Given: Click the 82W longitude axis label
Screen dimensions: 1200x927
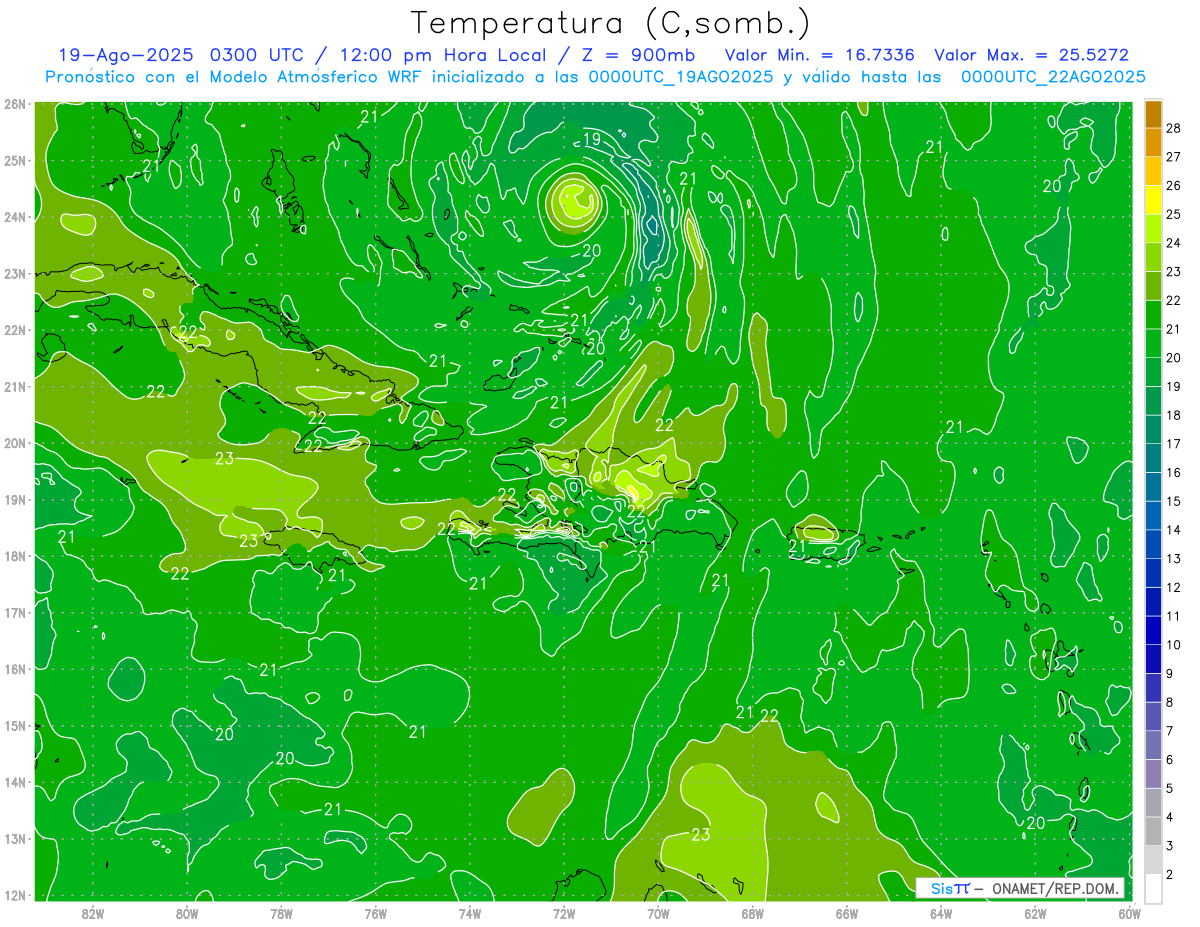Looking at the screenshot, I should click(92, 913).
